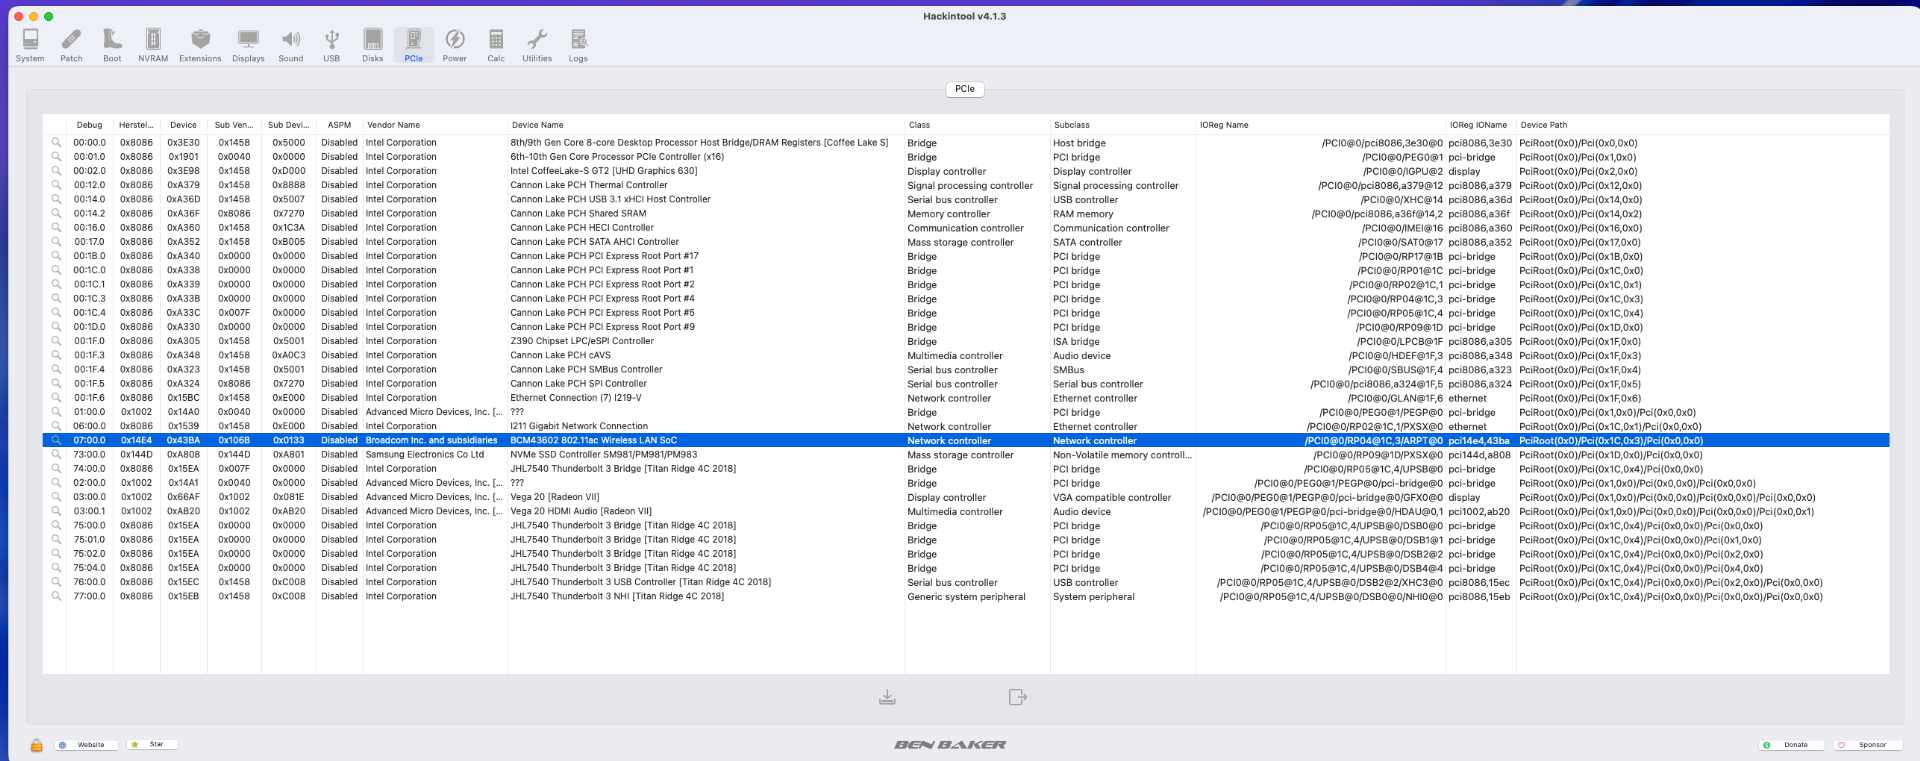Click the download icon below the device table
Screen dimensions: 1920x761
point(887,697)
